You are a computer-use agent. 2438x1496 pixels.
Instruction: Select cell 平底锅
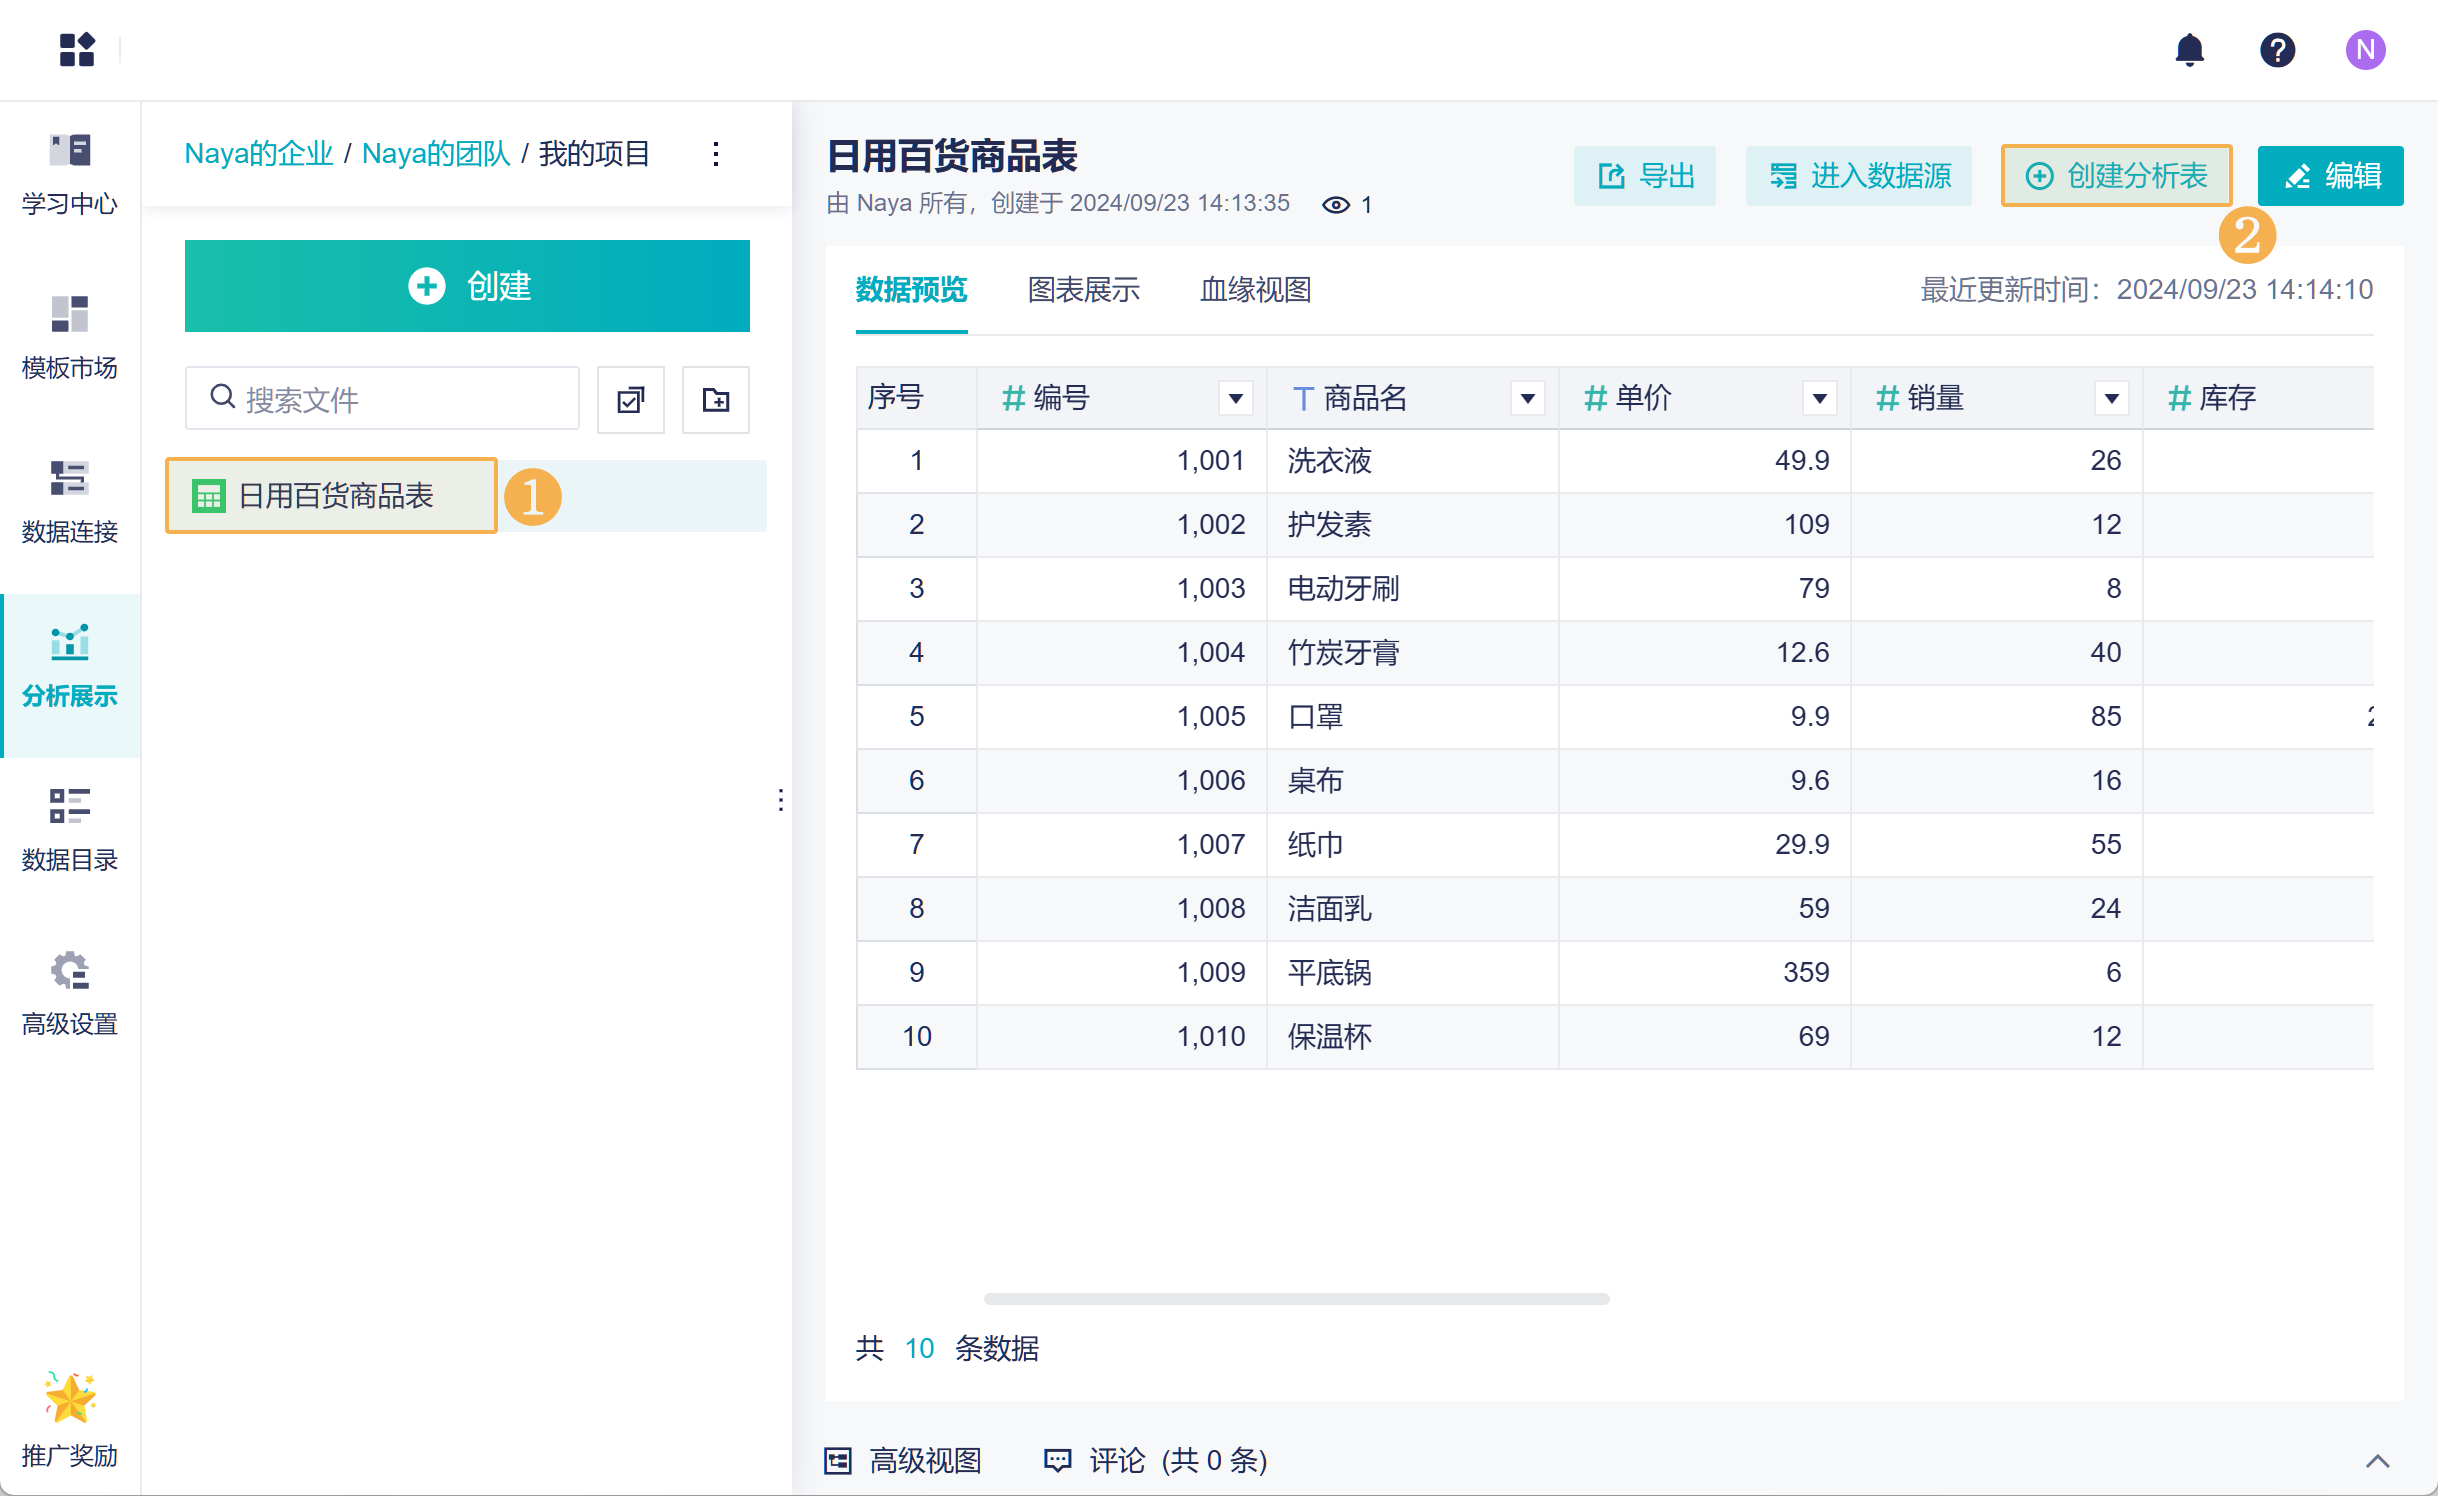coord(1412,973)
